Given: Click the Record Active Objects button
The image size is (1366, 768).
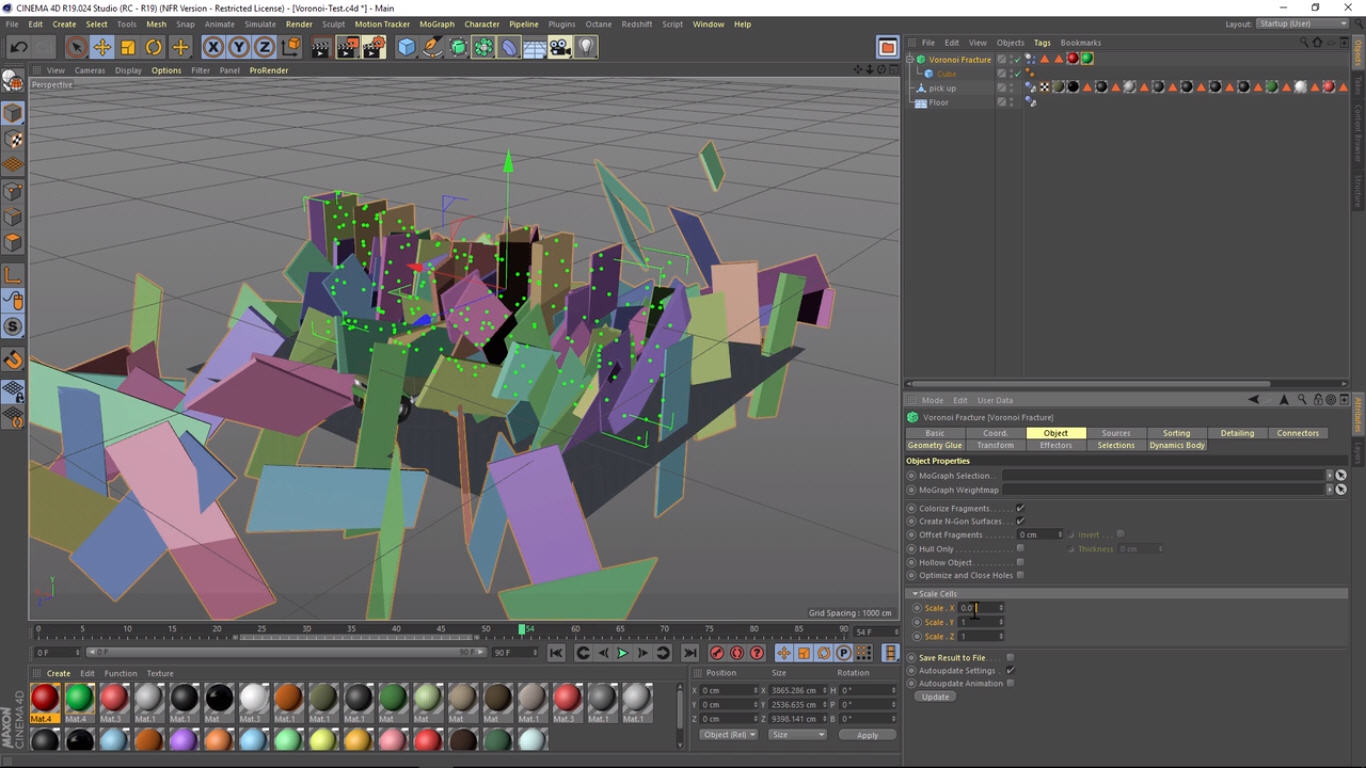Looking at the screenshot, I should tap(716, 653).
